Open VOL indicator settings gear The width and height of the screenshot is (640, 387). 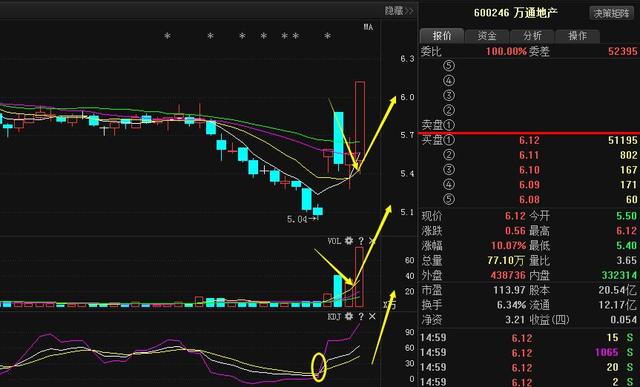(x=349, y=240)
